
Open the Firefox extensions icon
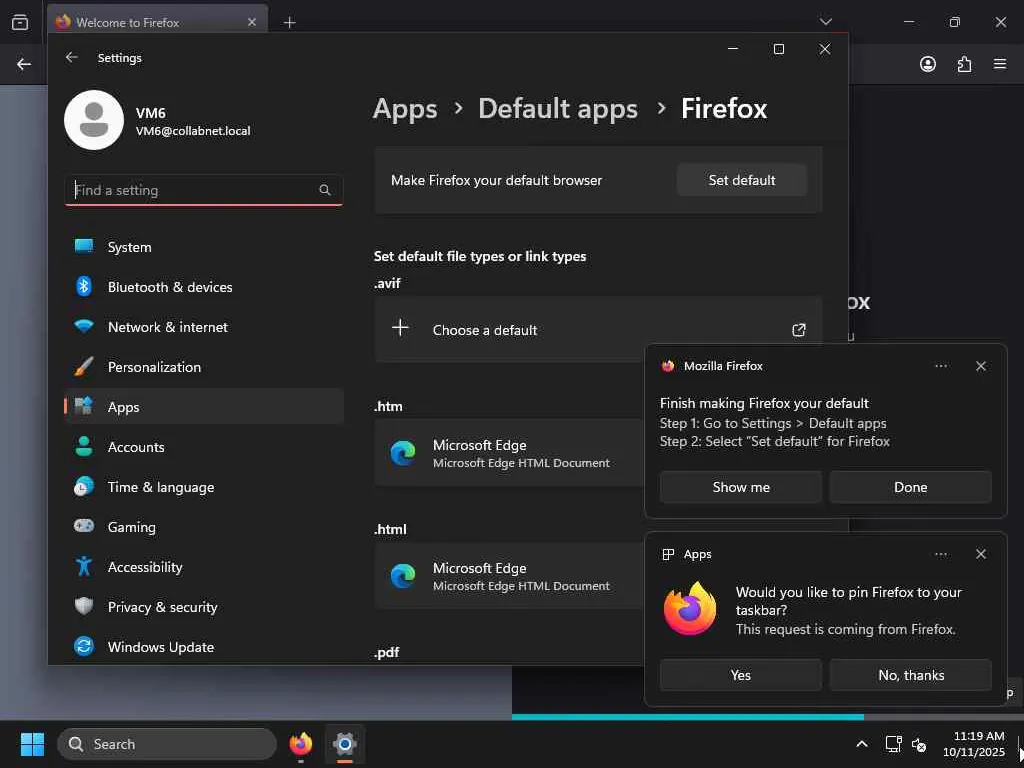pyautogui.click(x=964, y=64)
